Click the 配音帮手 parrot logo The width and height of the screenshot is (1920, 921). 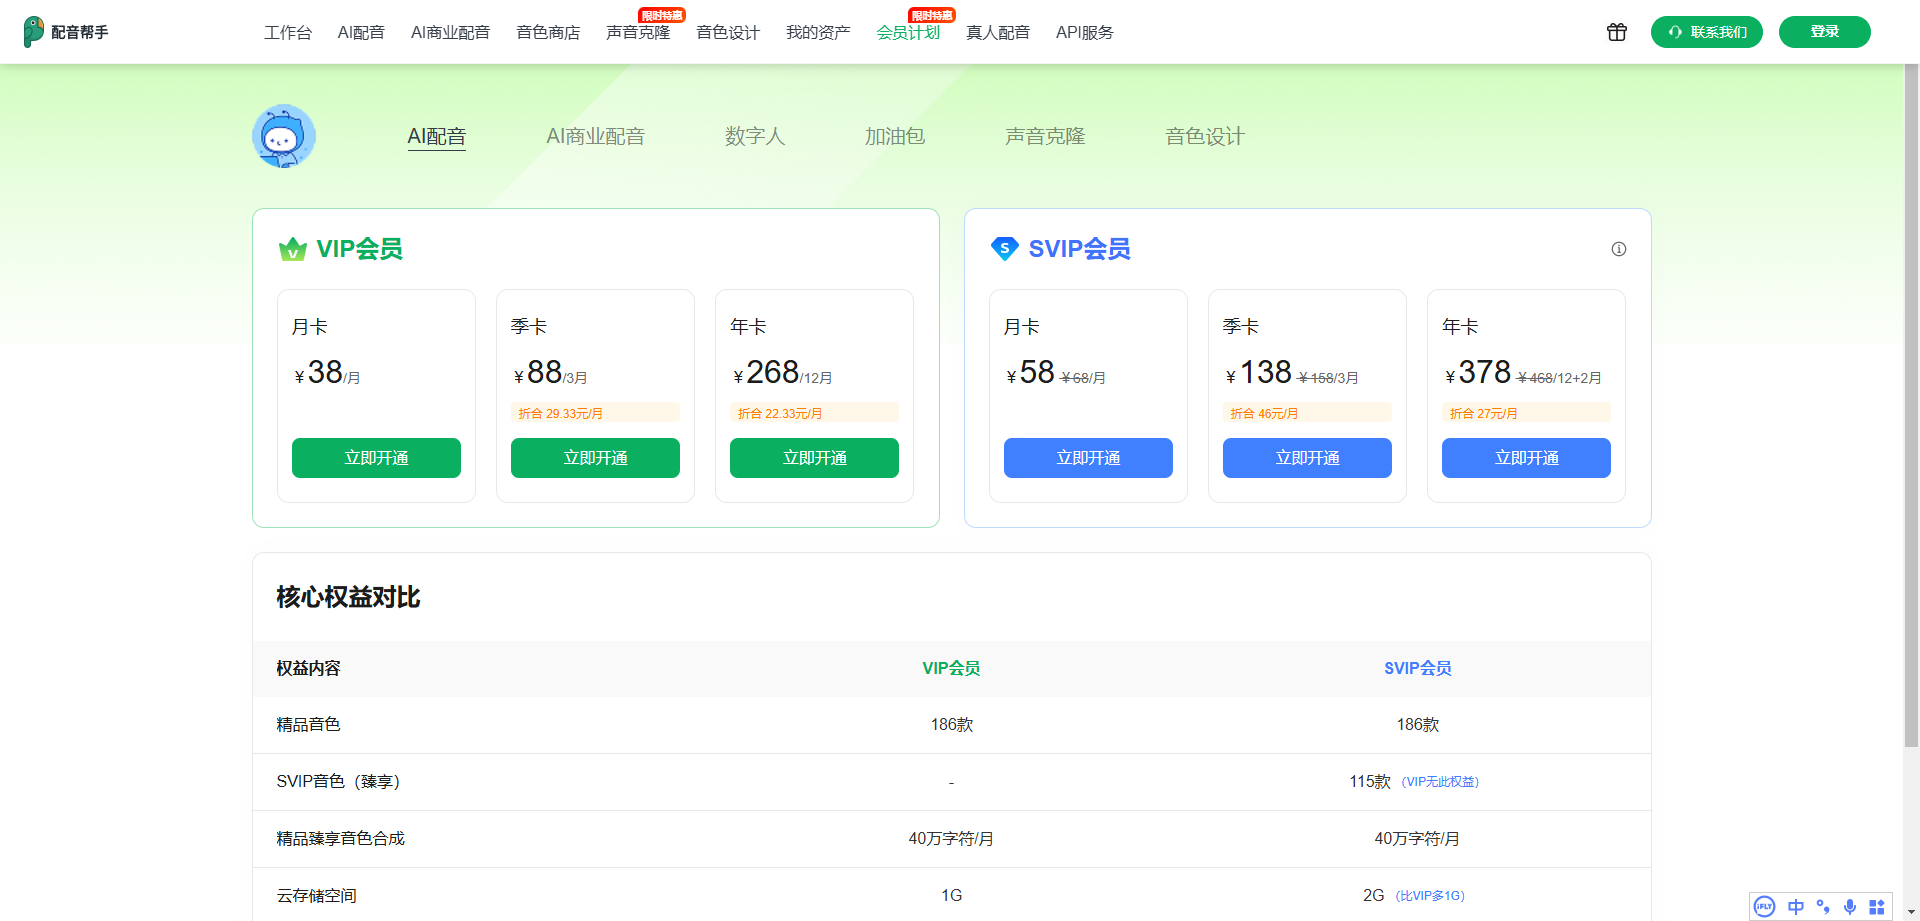click(34, 31)
